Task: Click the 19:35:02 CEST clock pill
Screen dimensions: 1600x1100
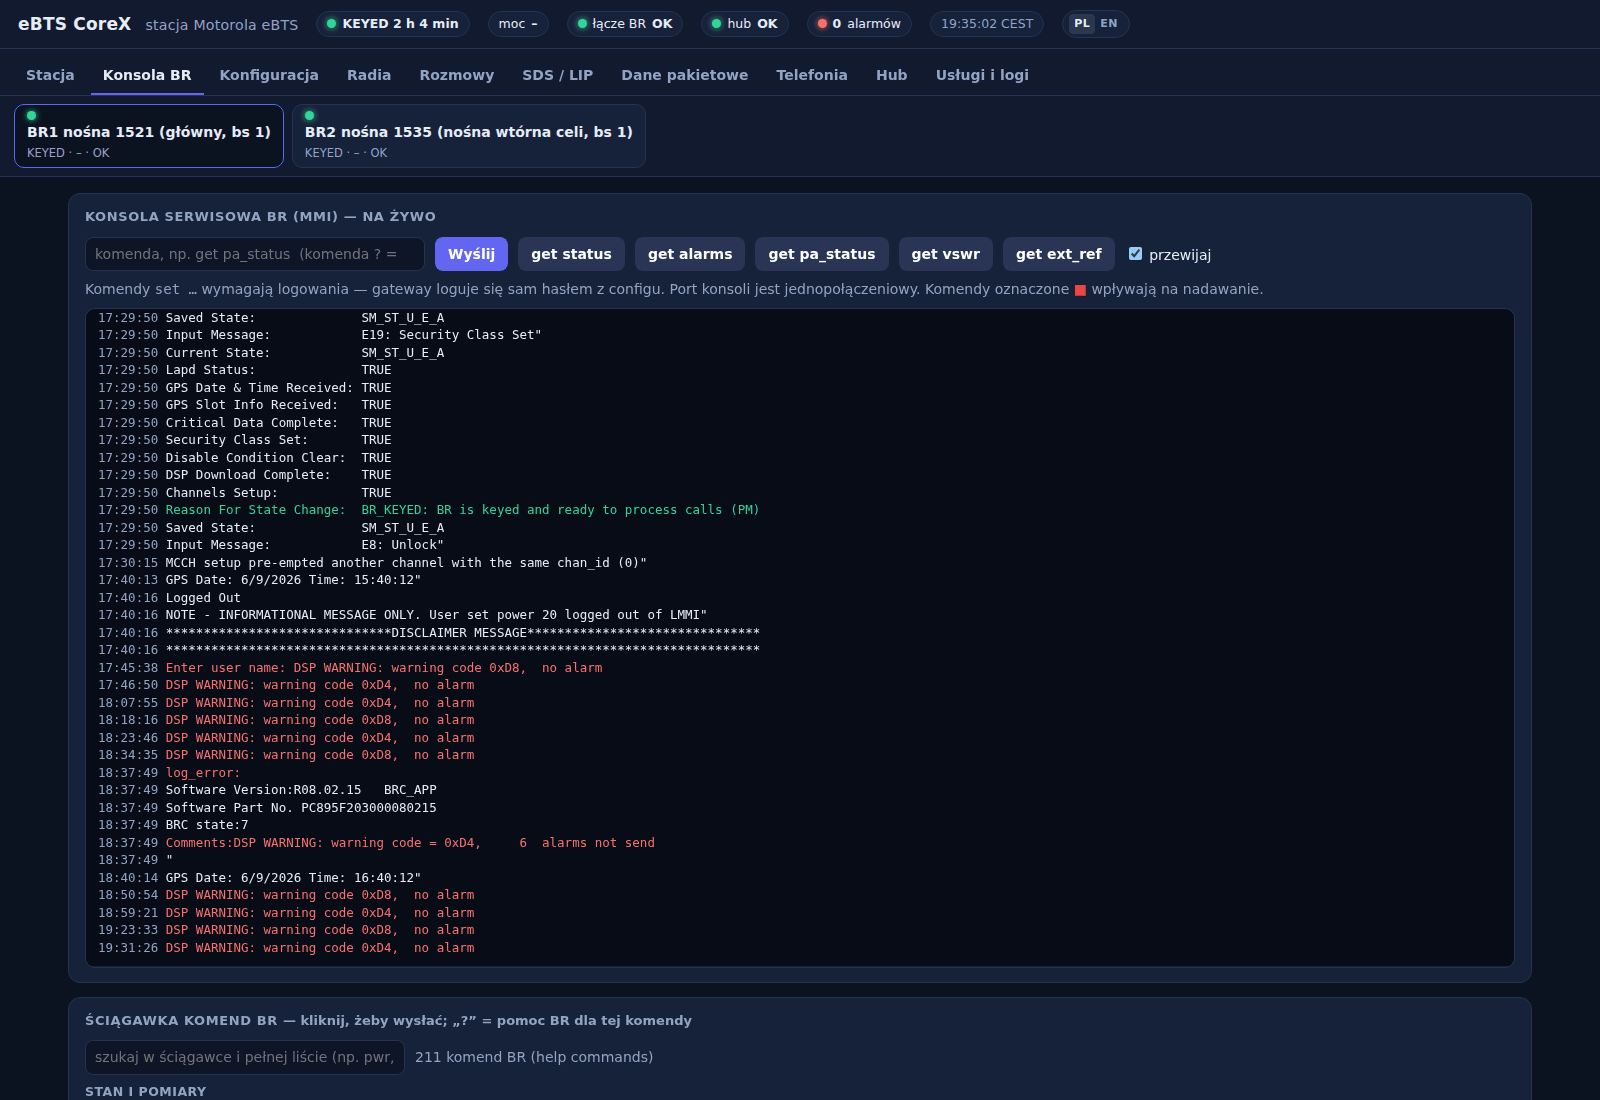Action: pyautogui.click(x=987, y=24)
